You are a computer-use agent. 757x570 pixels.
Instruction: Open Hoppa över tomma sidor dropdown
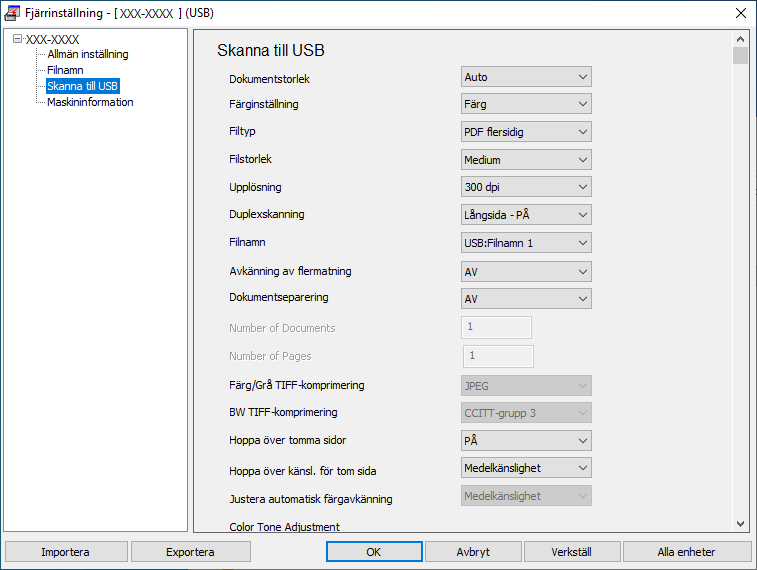click(526, 441)
